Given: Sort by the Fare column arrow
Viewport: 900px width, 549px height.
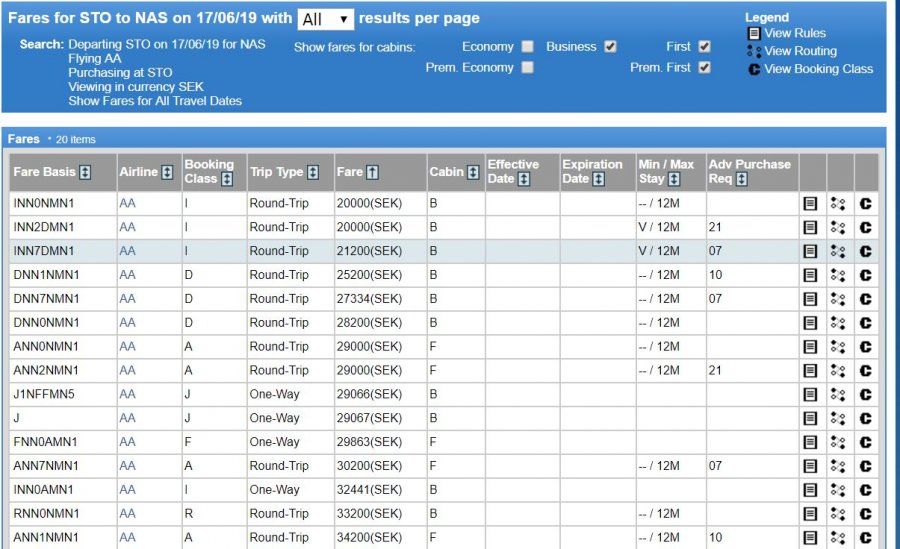Looking at the screenshot, I should pyautogui.click(x=372, y=172).
